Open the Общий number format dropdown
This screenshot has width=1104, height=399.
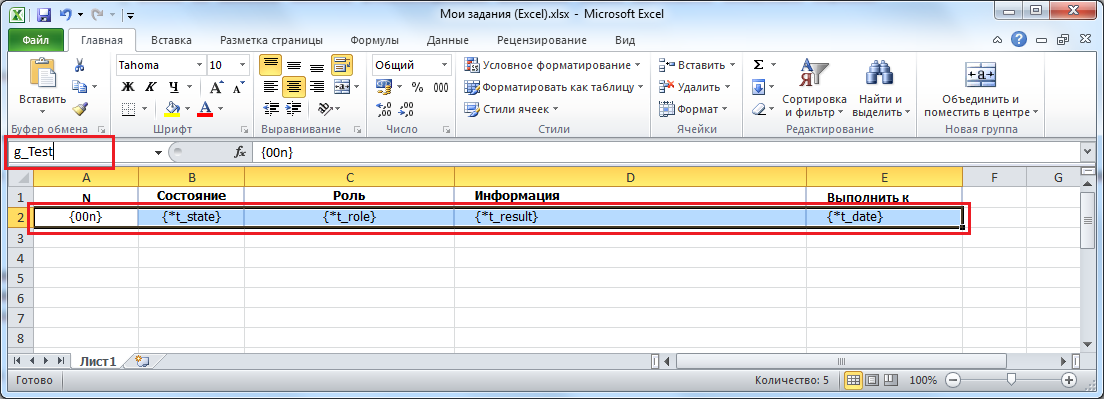[x=444, y=65]
